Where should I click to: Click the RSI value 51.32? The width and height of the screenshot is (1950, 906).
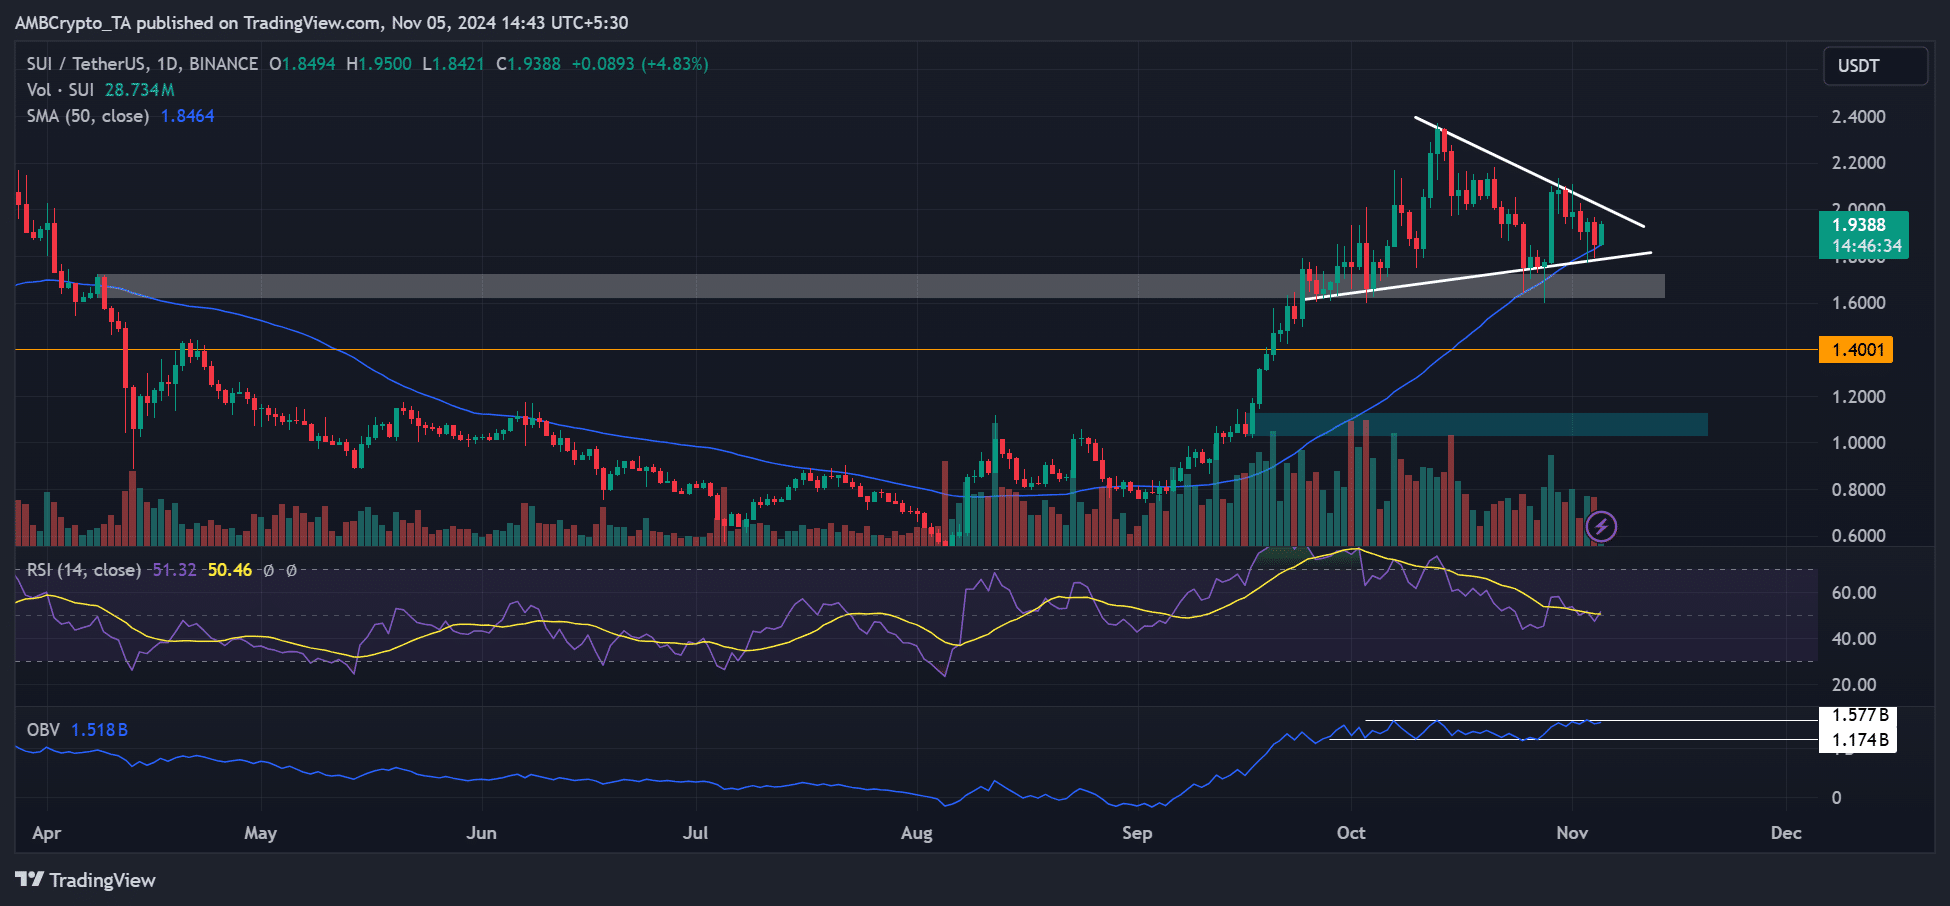[x=174, y=570]
